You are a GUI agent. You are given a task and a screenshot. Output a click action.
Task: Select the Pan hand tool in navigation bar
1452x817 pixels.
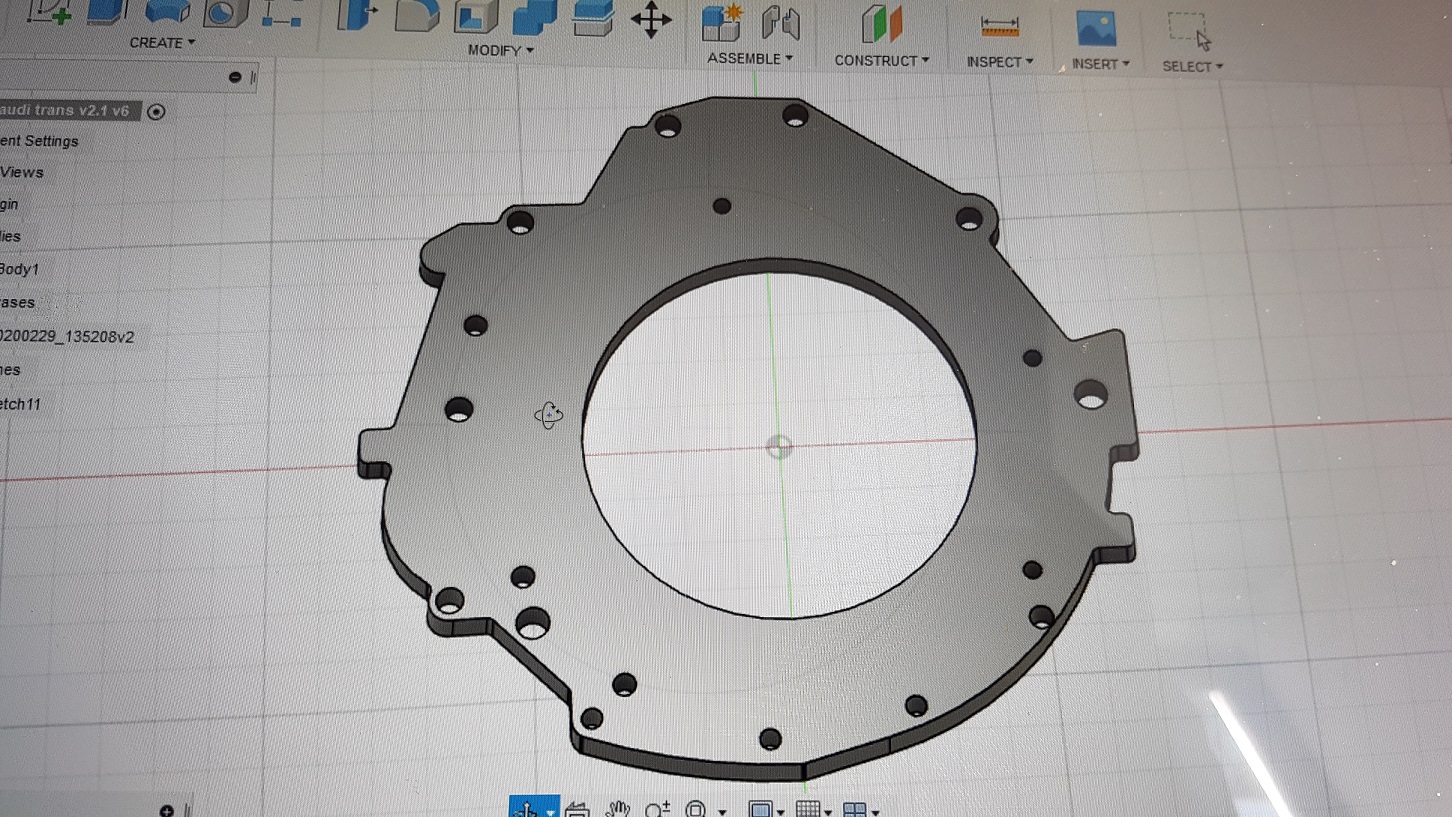click(x=618, y=808)
